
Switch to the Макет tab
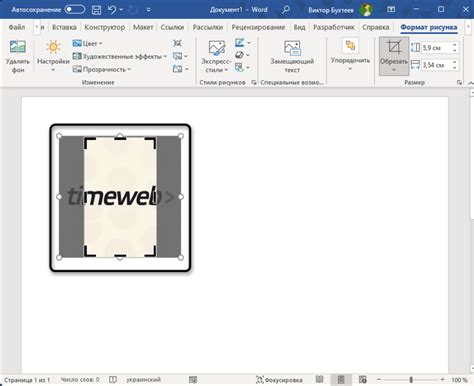143,27
